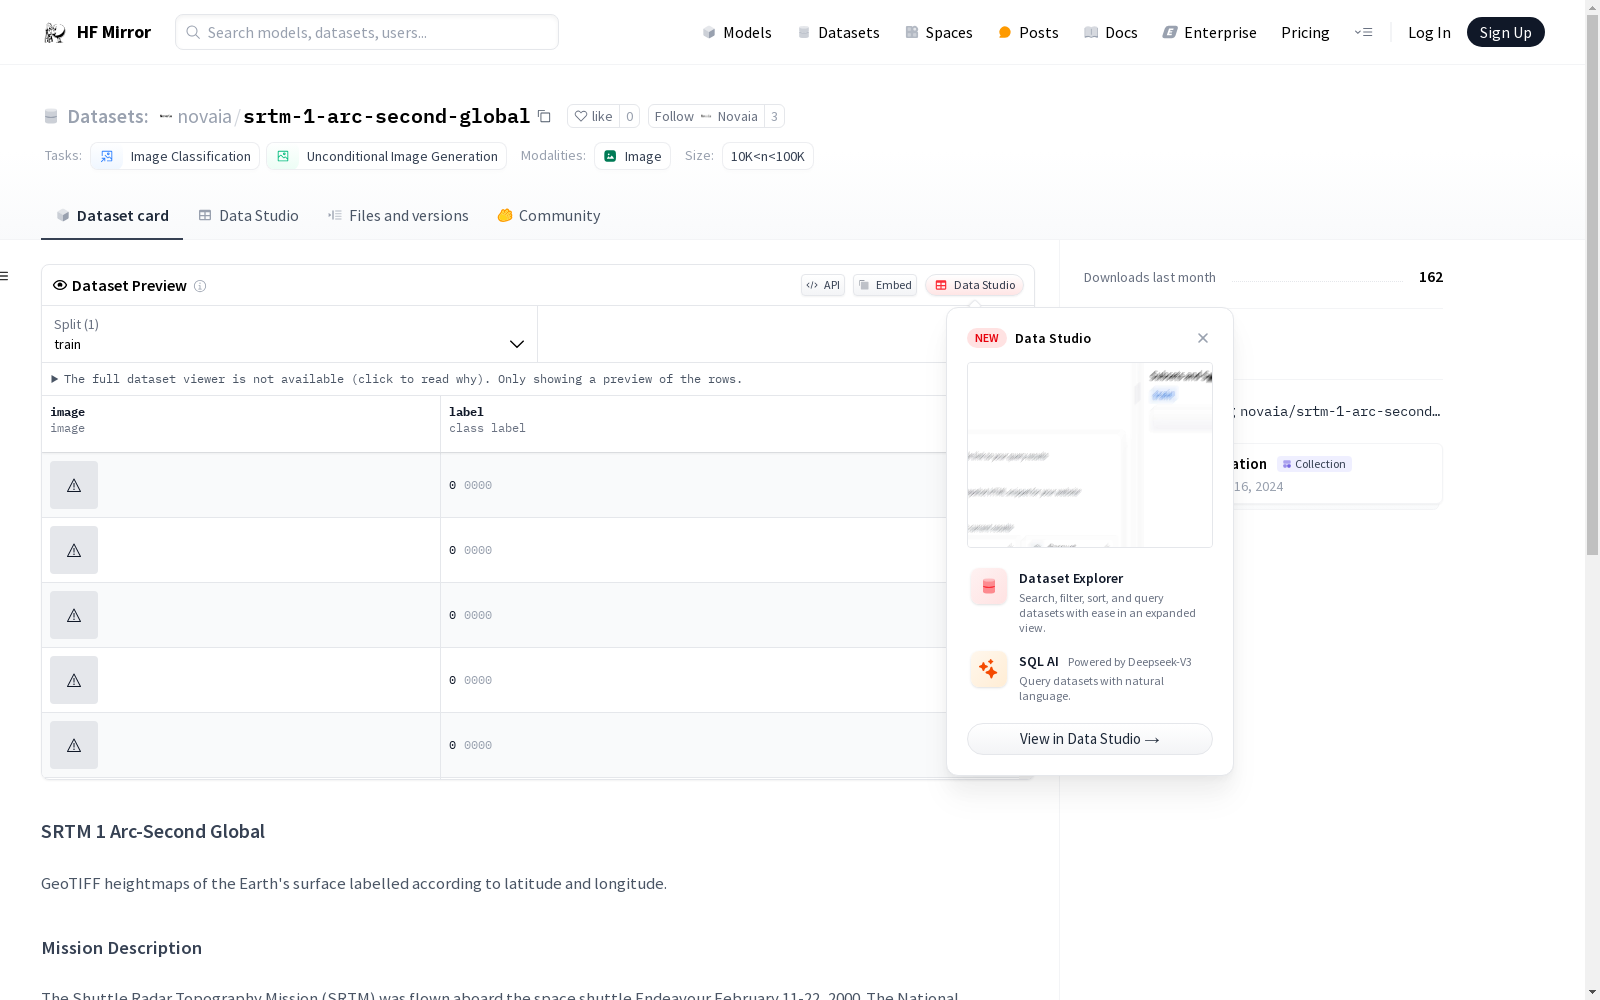Click the fourth row broken-image warning thumbnail
This screenshot has height=1000, width=1600.
[74, 680]
